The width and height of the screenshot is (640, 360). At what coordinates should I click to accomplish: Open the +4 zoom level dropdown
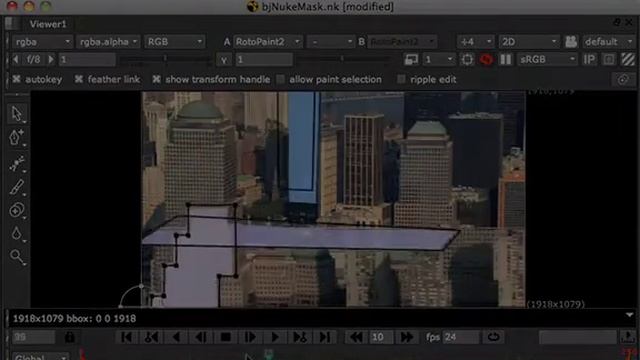point(475,42)
